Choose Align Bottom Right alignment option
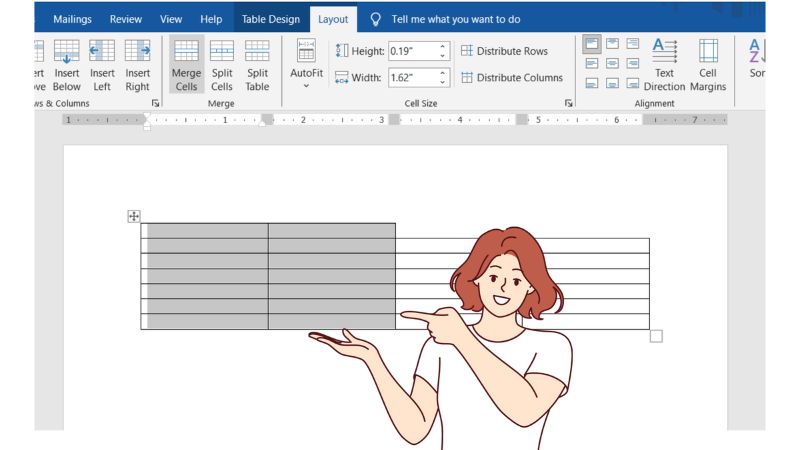Screen dimensions: 800x450 click(632, 83)
